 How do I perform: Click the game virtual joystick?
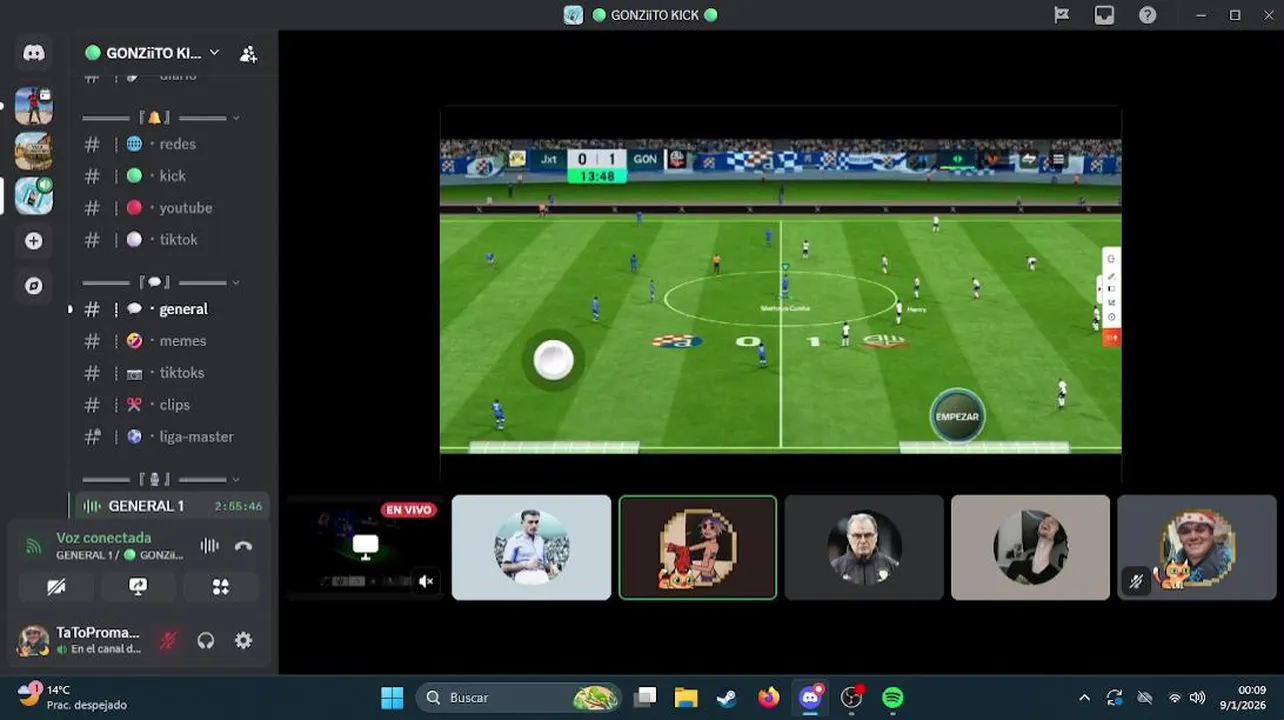pos(553,360)
